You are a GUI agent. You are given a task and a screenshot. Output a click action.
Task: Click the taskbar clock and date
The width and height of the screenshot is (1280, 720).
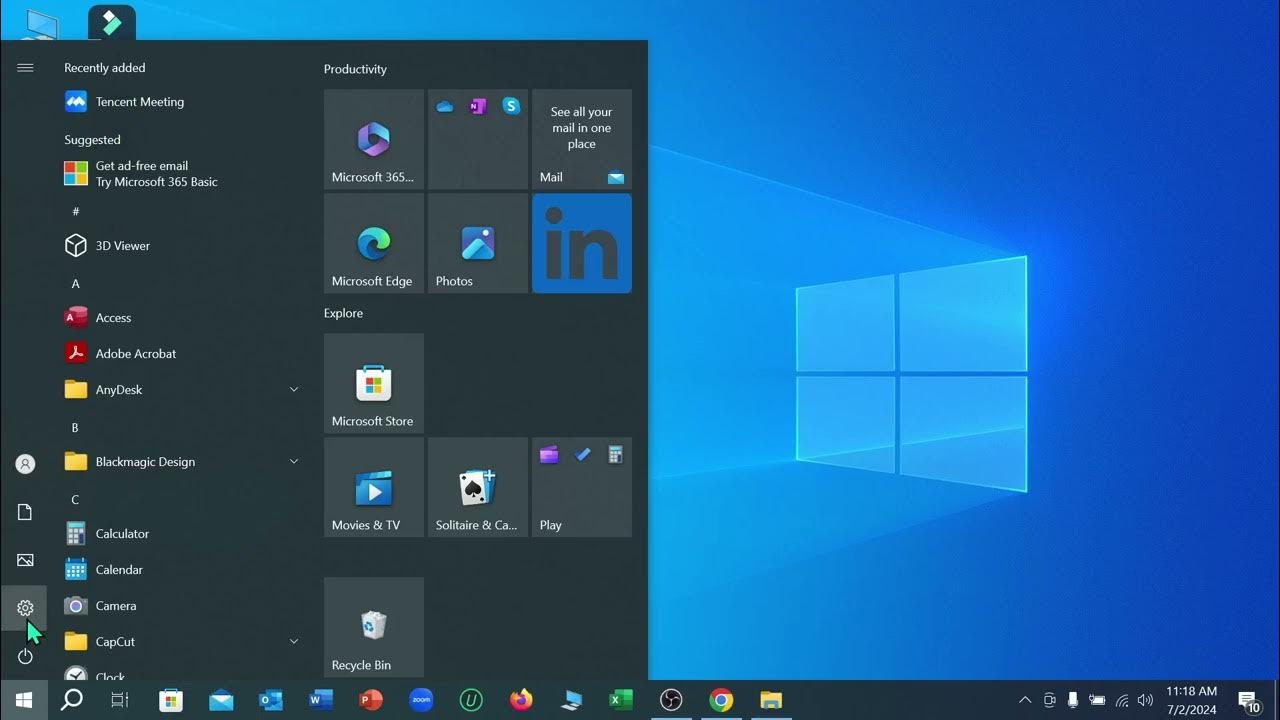pyautogui.click(x=1192, y=700)
